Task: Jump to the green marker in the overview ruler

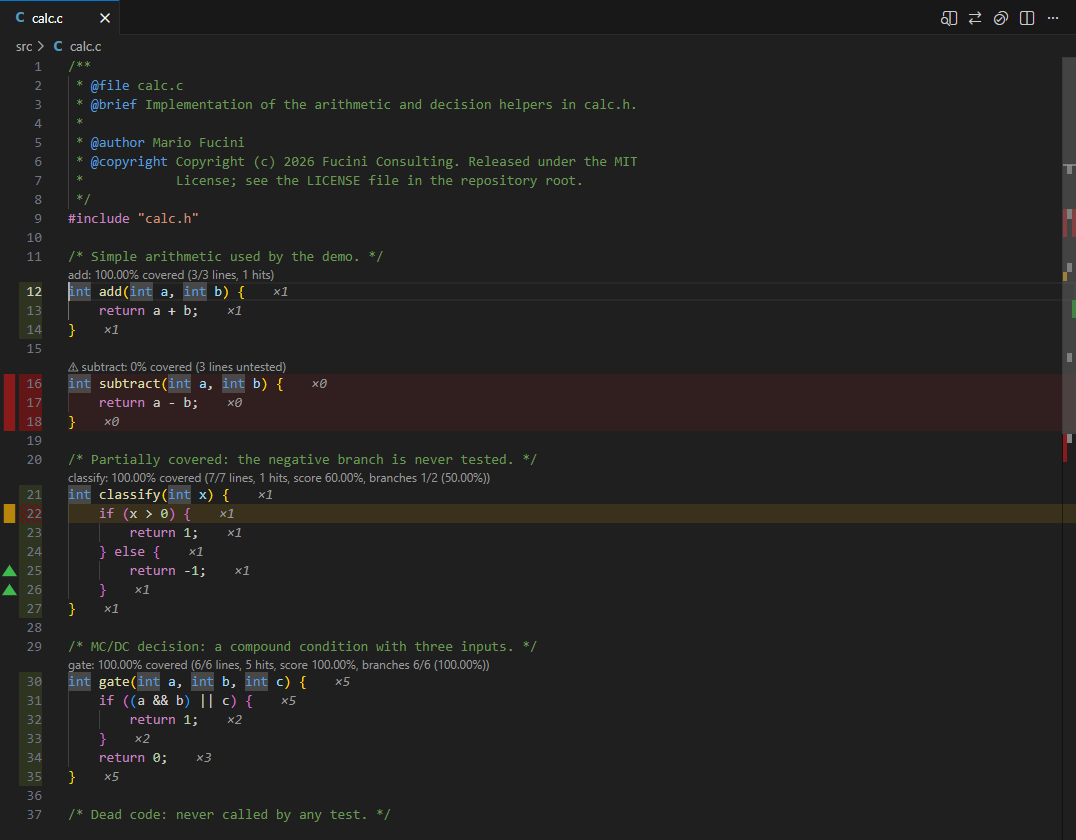Action: tap(1073, 309)
